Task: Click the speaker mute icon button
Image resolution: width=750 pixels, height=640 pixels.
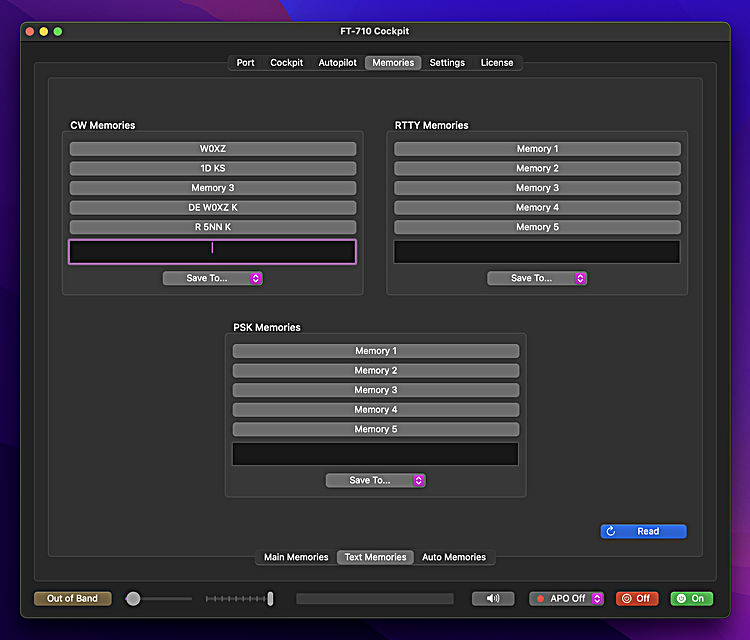Action: point(493,598)
